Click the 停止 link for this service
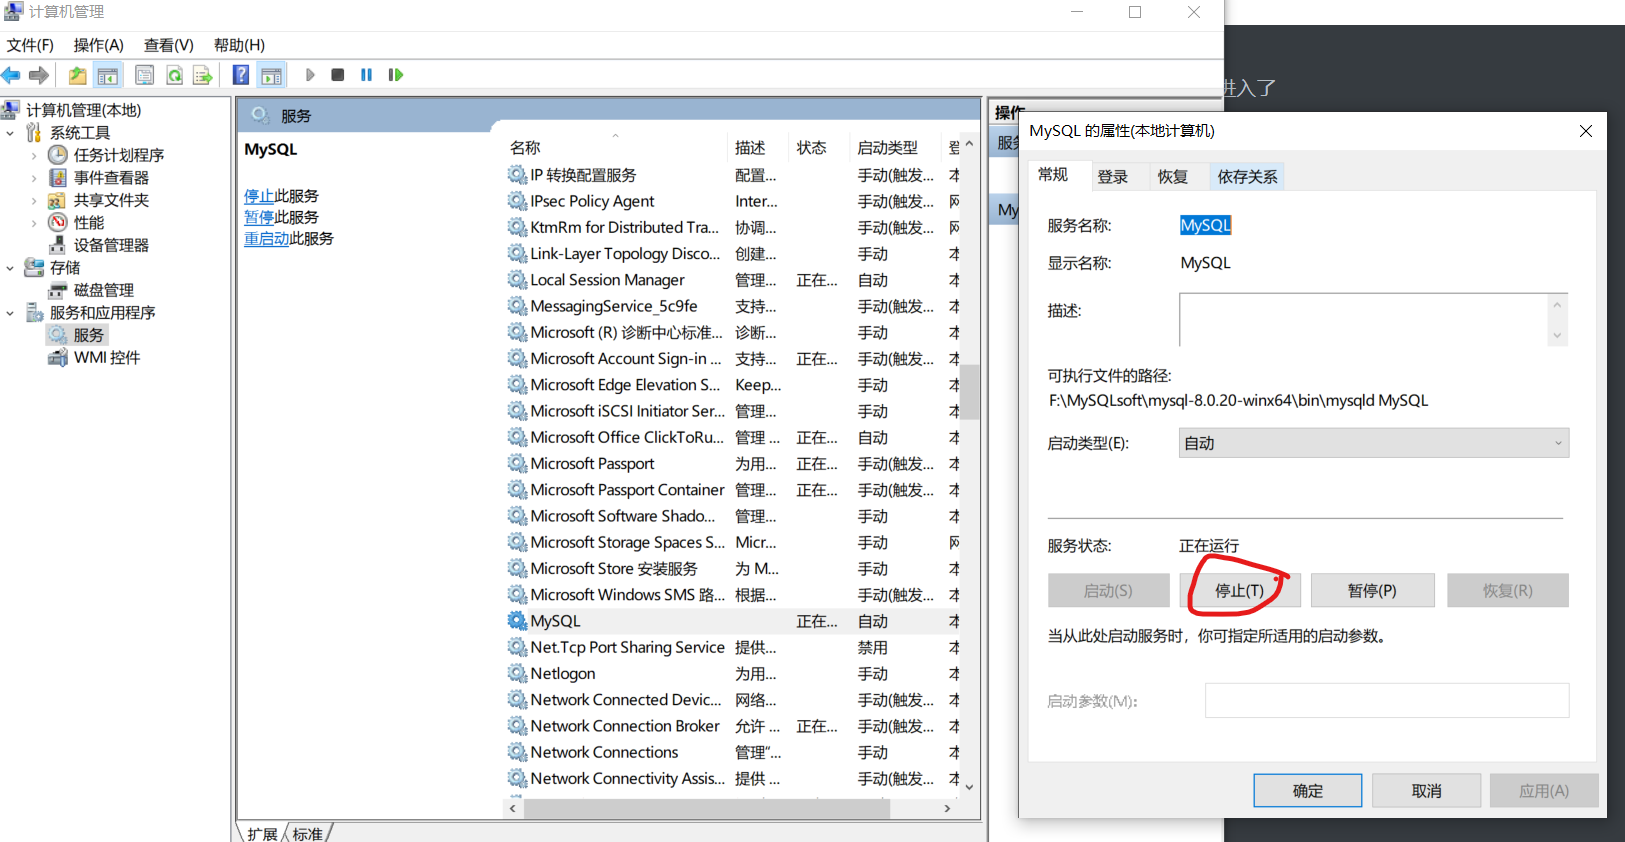 pos(259,196)
